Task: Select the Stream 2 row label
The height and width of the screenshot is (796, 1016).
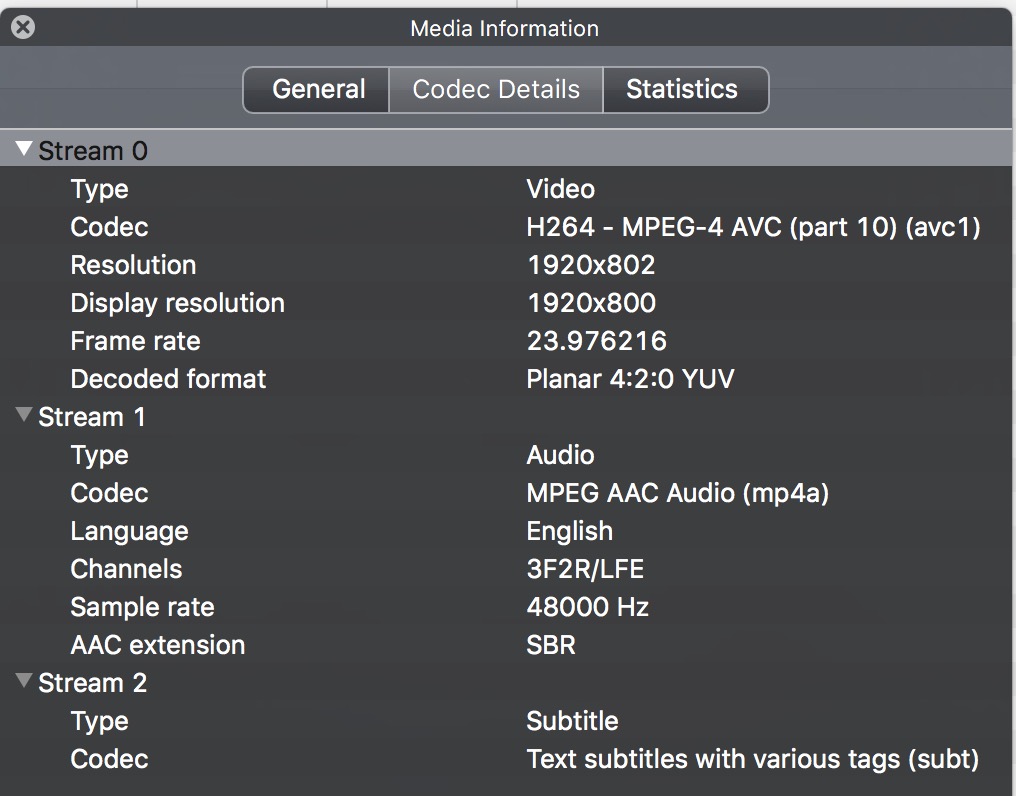Action: point(92,683)
